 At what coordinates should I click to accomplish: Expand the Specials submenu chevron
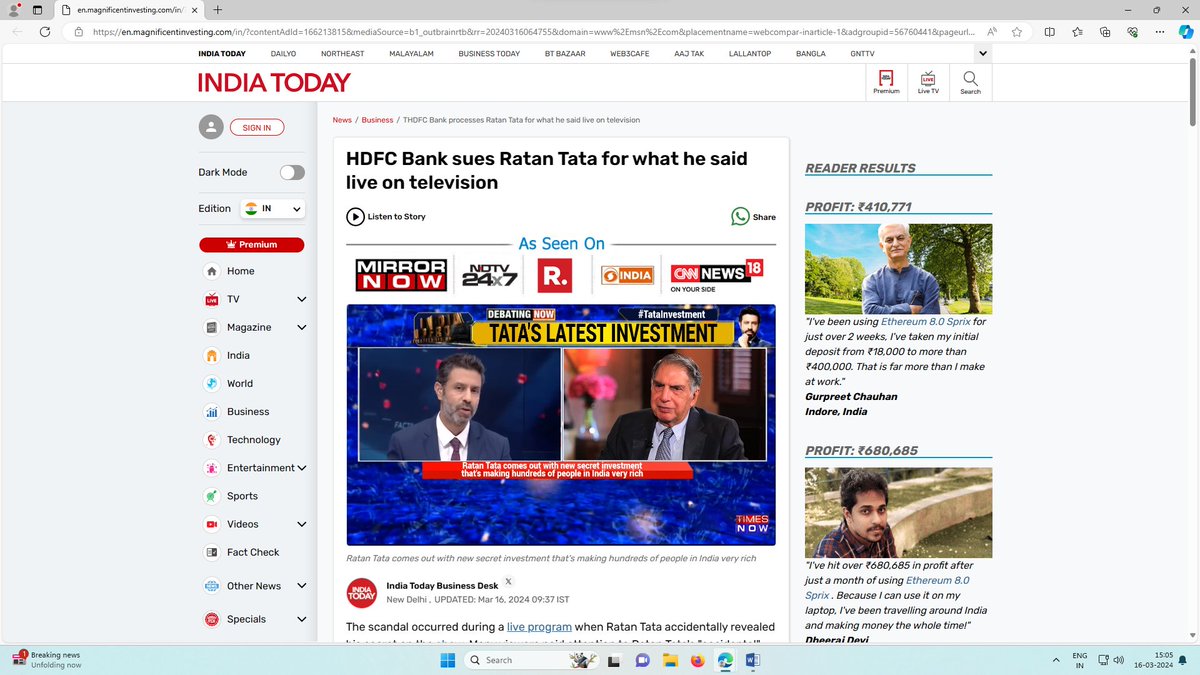point(301,619)
